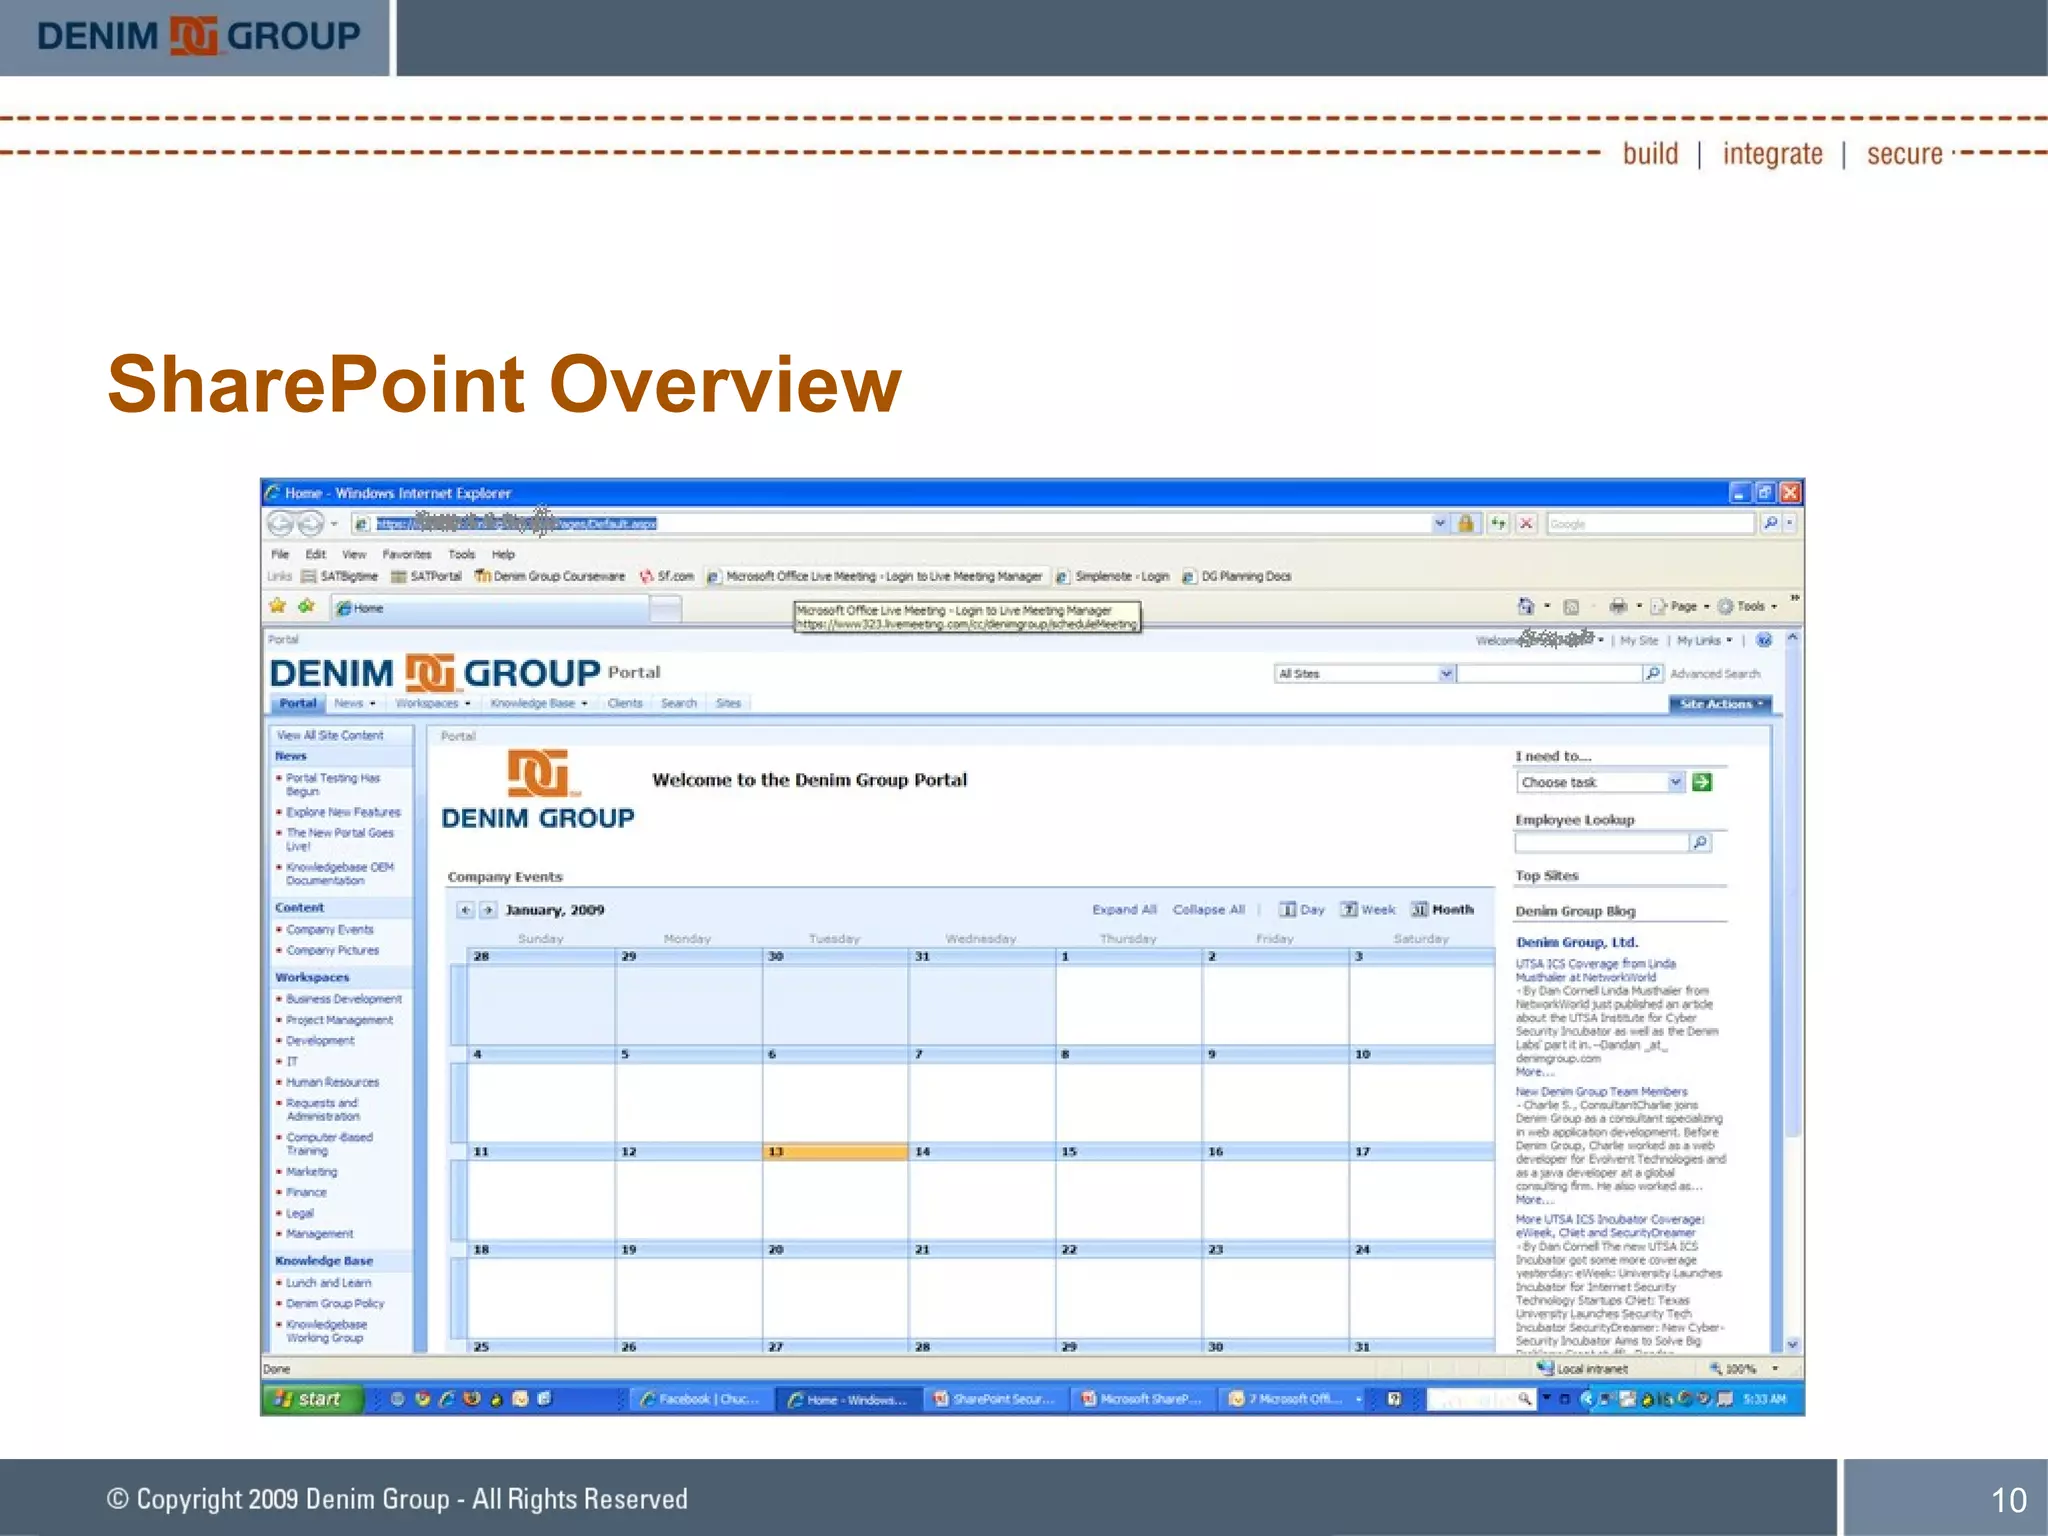Viewport: 2048px width, 1536px height.
Task: Open the File menu
Action: (280, 554)
